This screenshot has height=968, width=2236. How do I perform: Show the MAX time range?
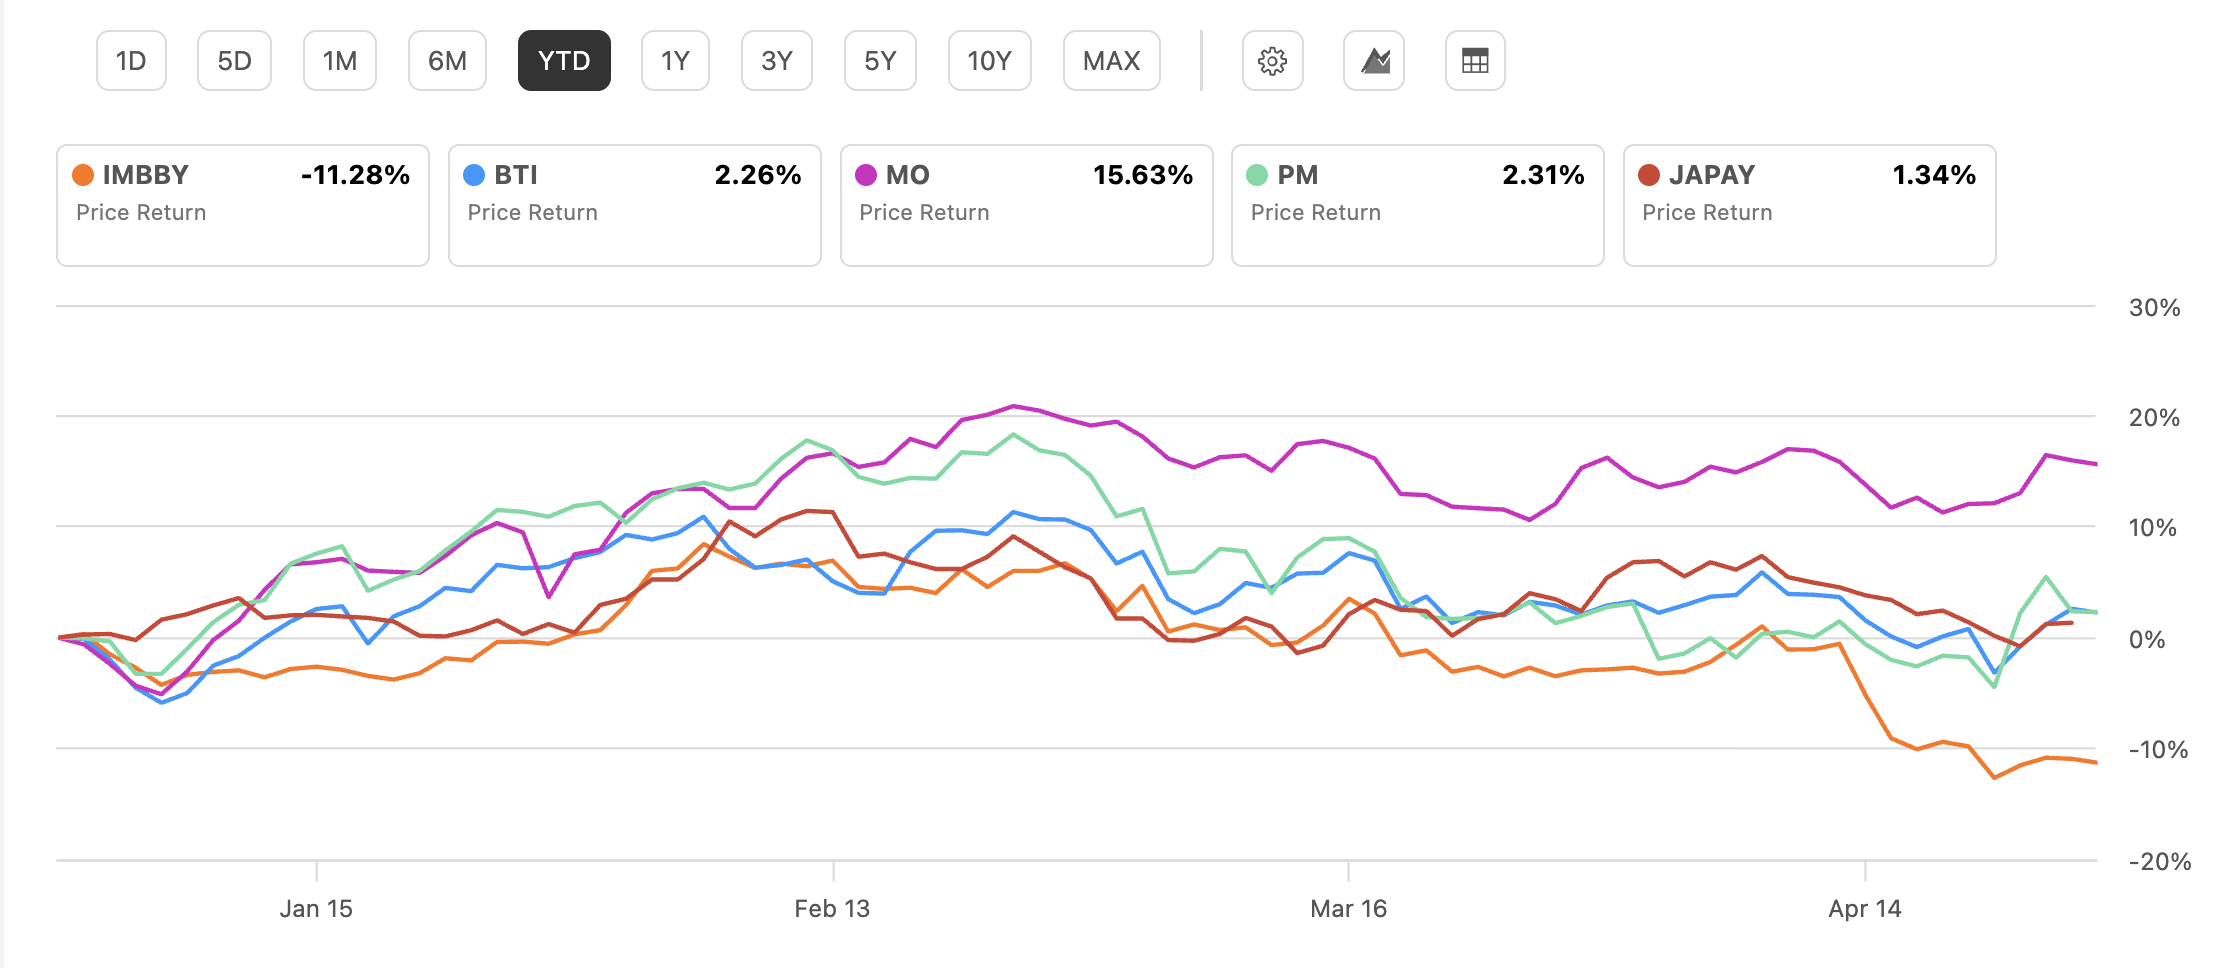pyautogui.click(x=1112, y=61)
